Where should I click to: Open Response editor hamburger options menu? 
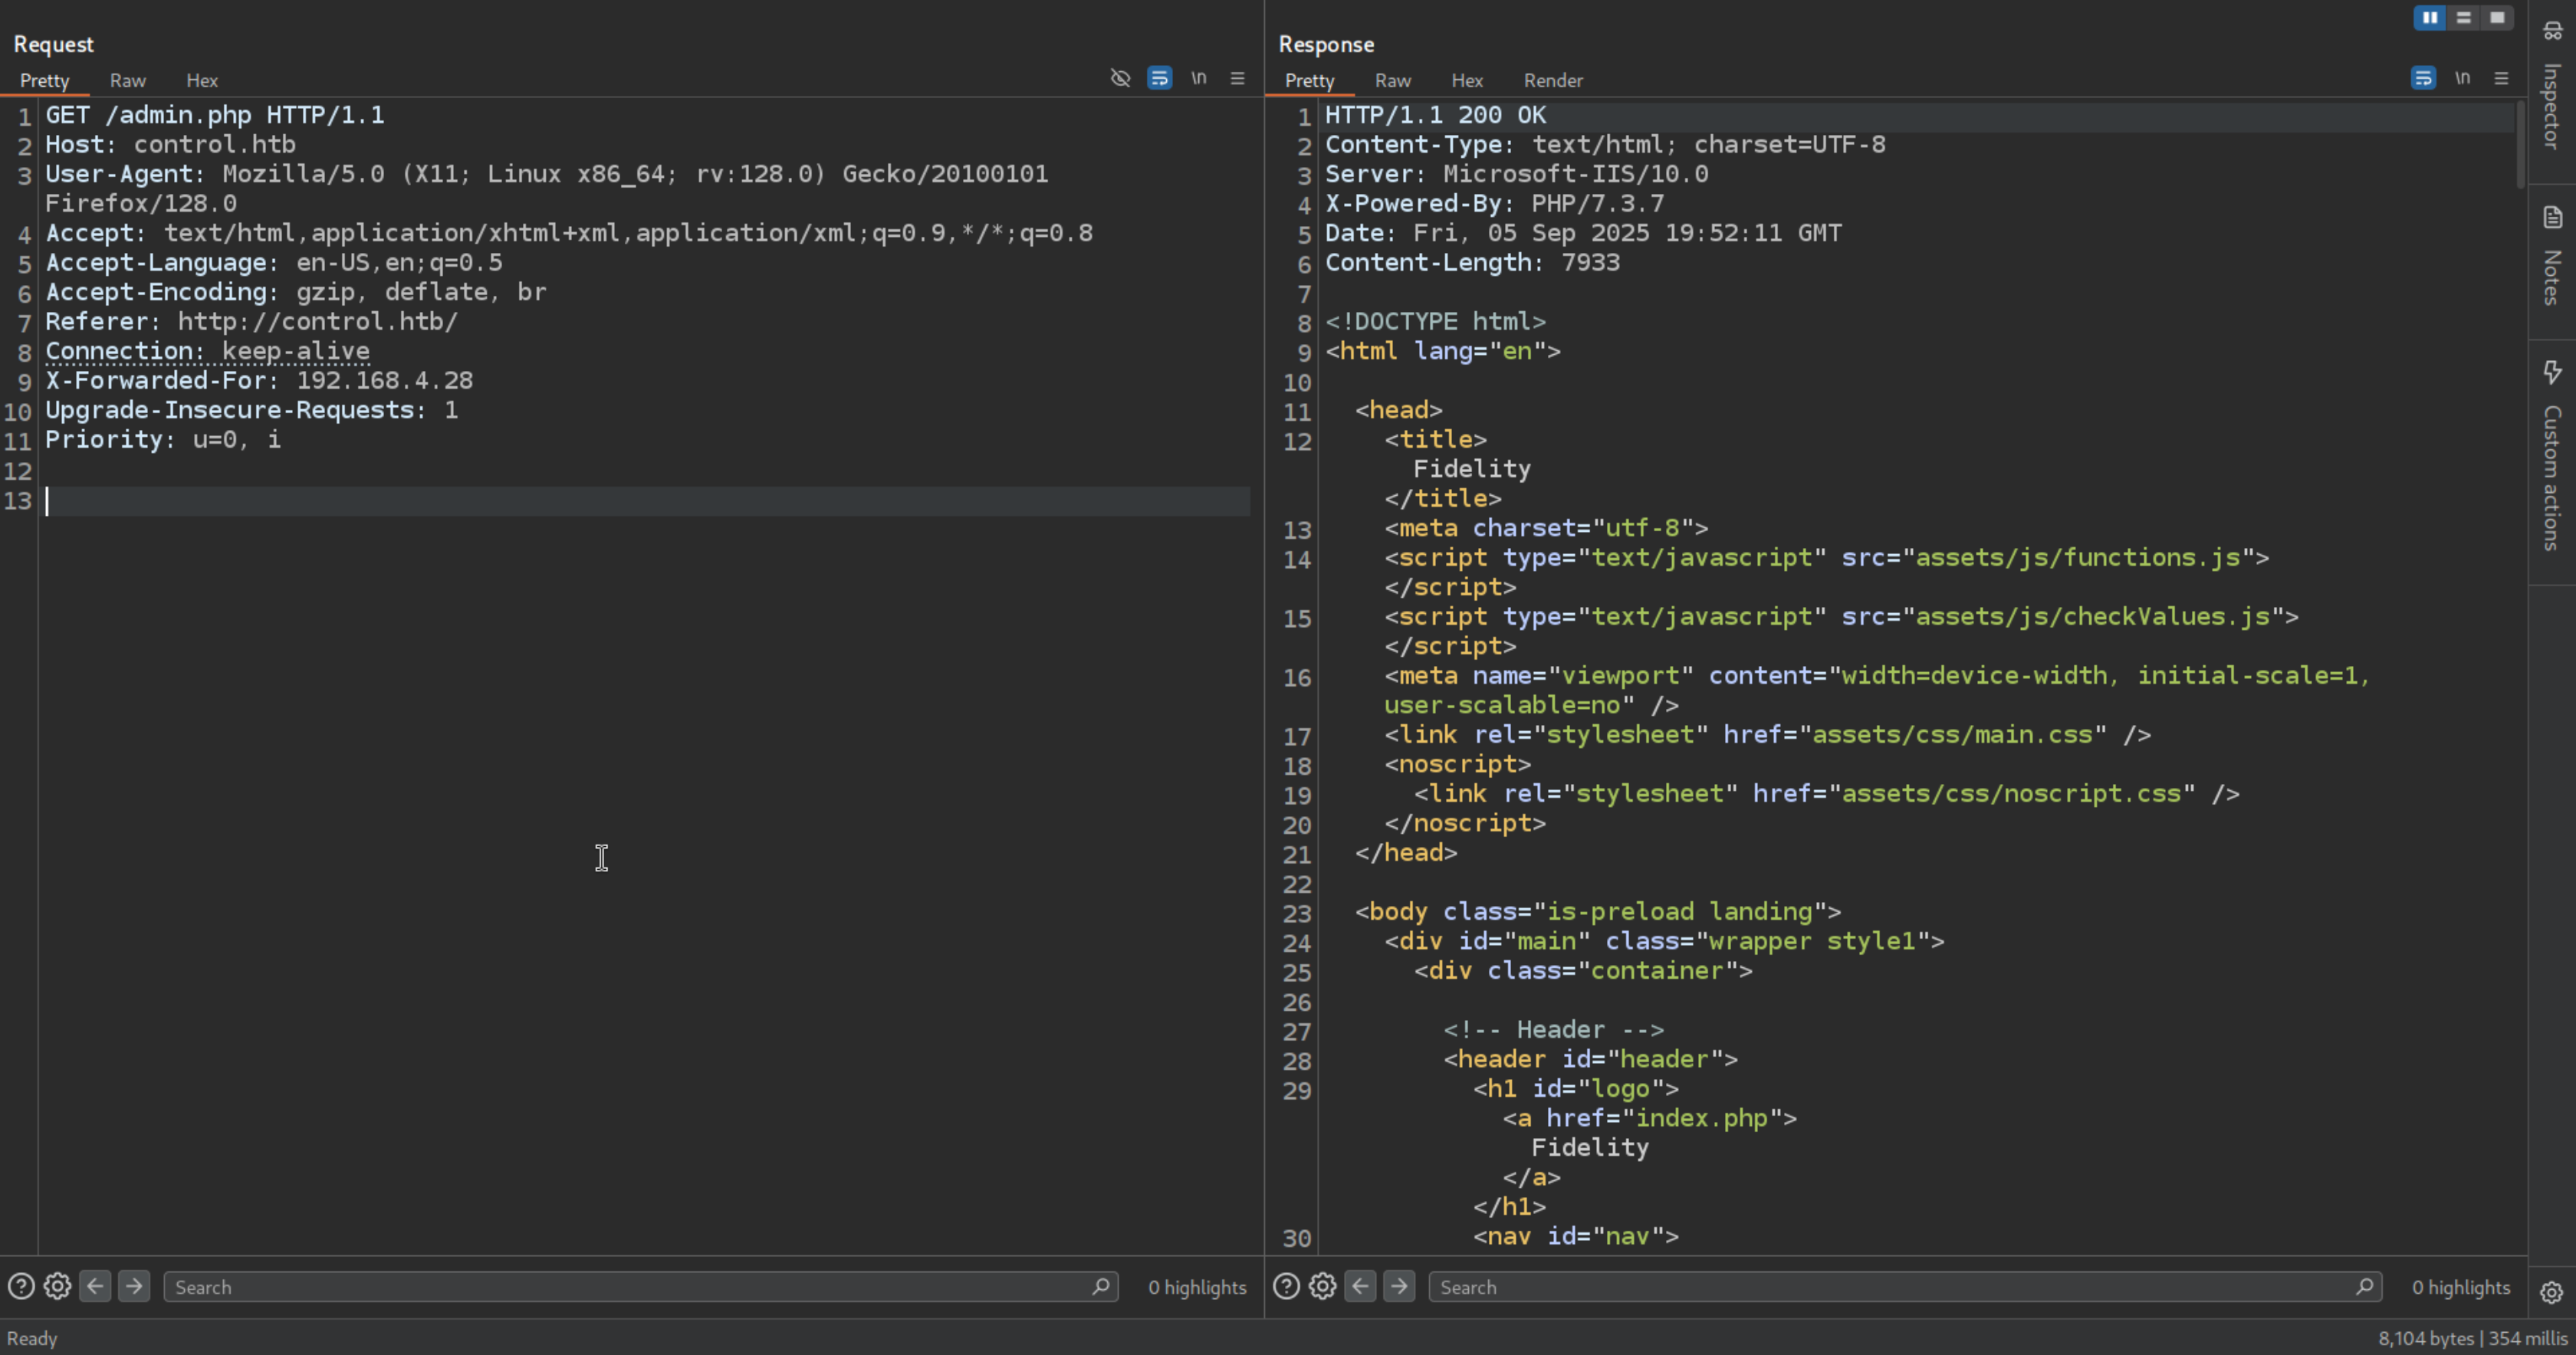click(x=2501, y=78)
